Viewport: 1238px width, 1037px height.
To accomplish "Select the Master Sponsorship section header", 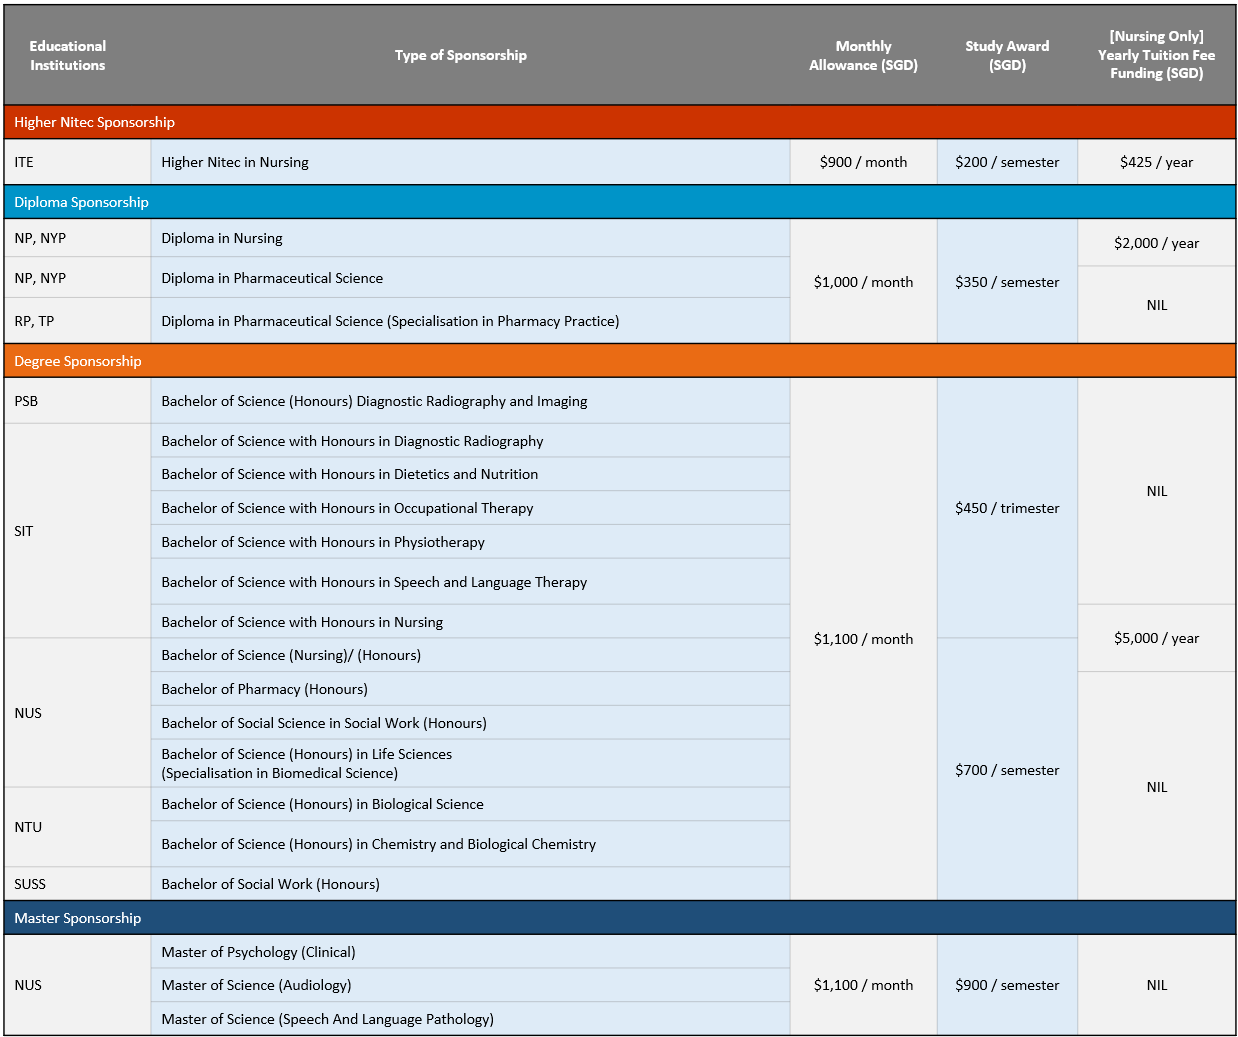I will click(78, 918).
